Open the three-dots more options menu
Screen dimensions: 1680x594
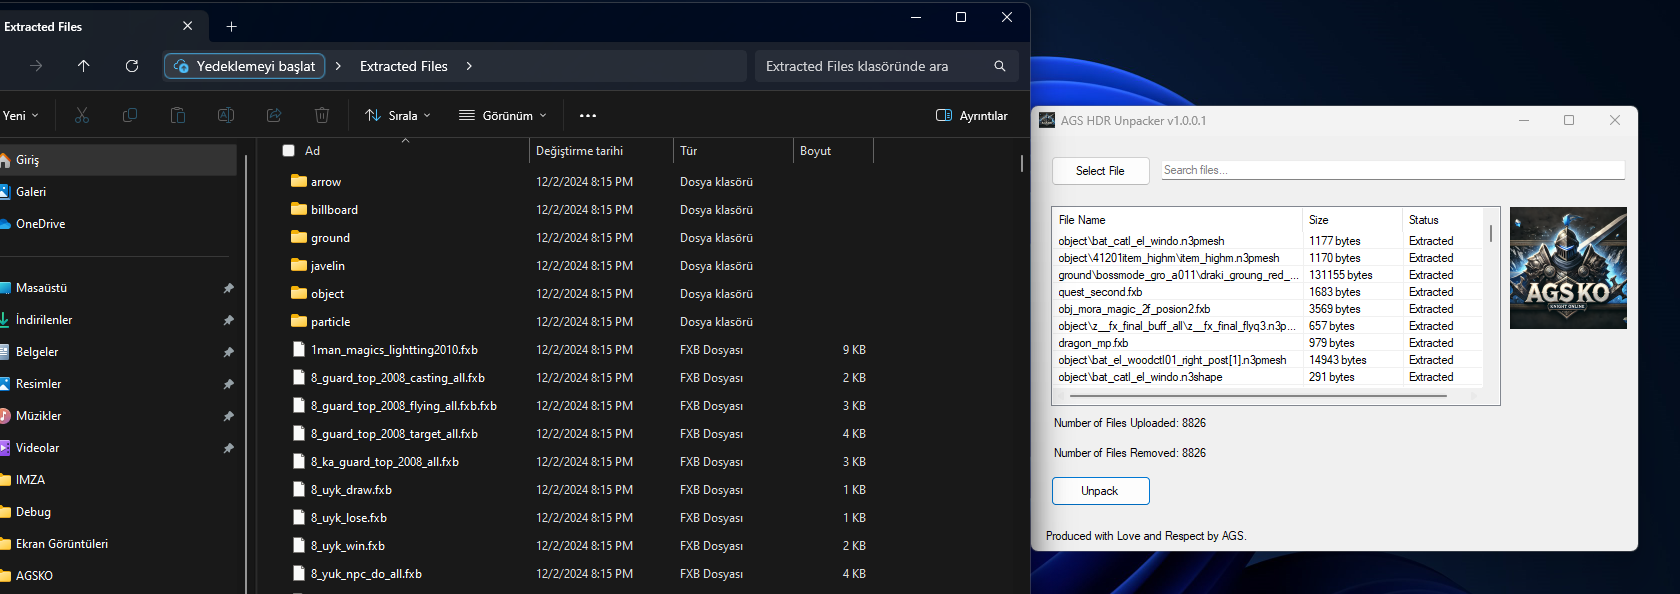coord(588,116)
